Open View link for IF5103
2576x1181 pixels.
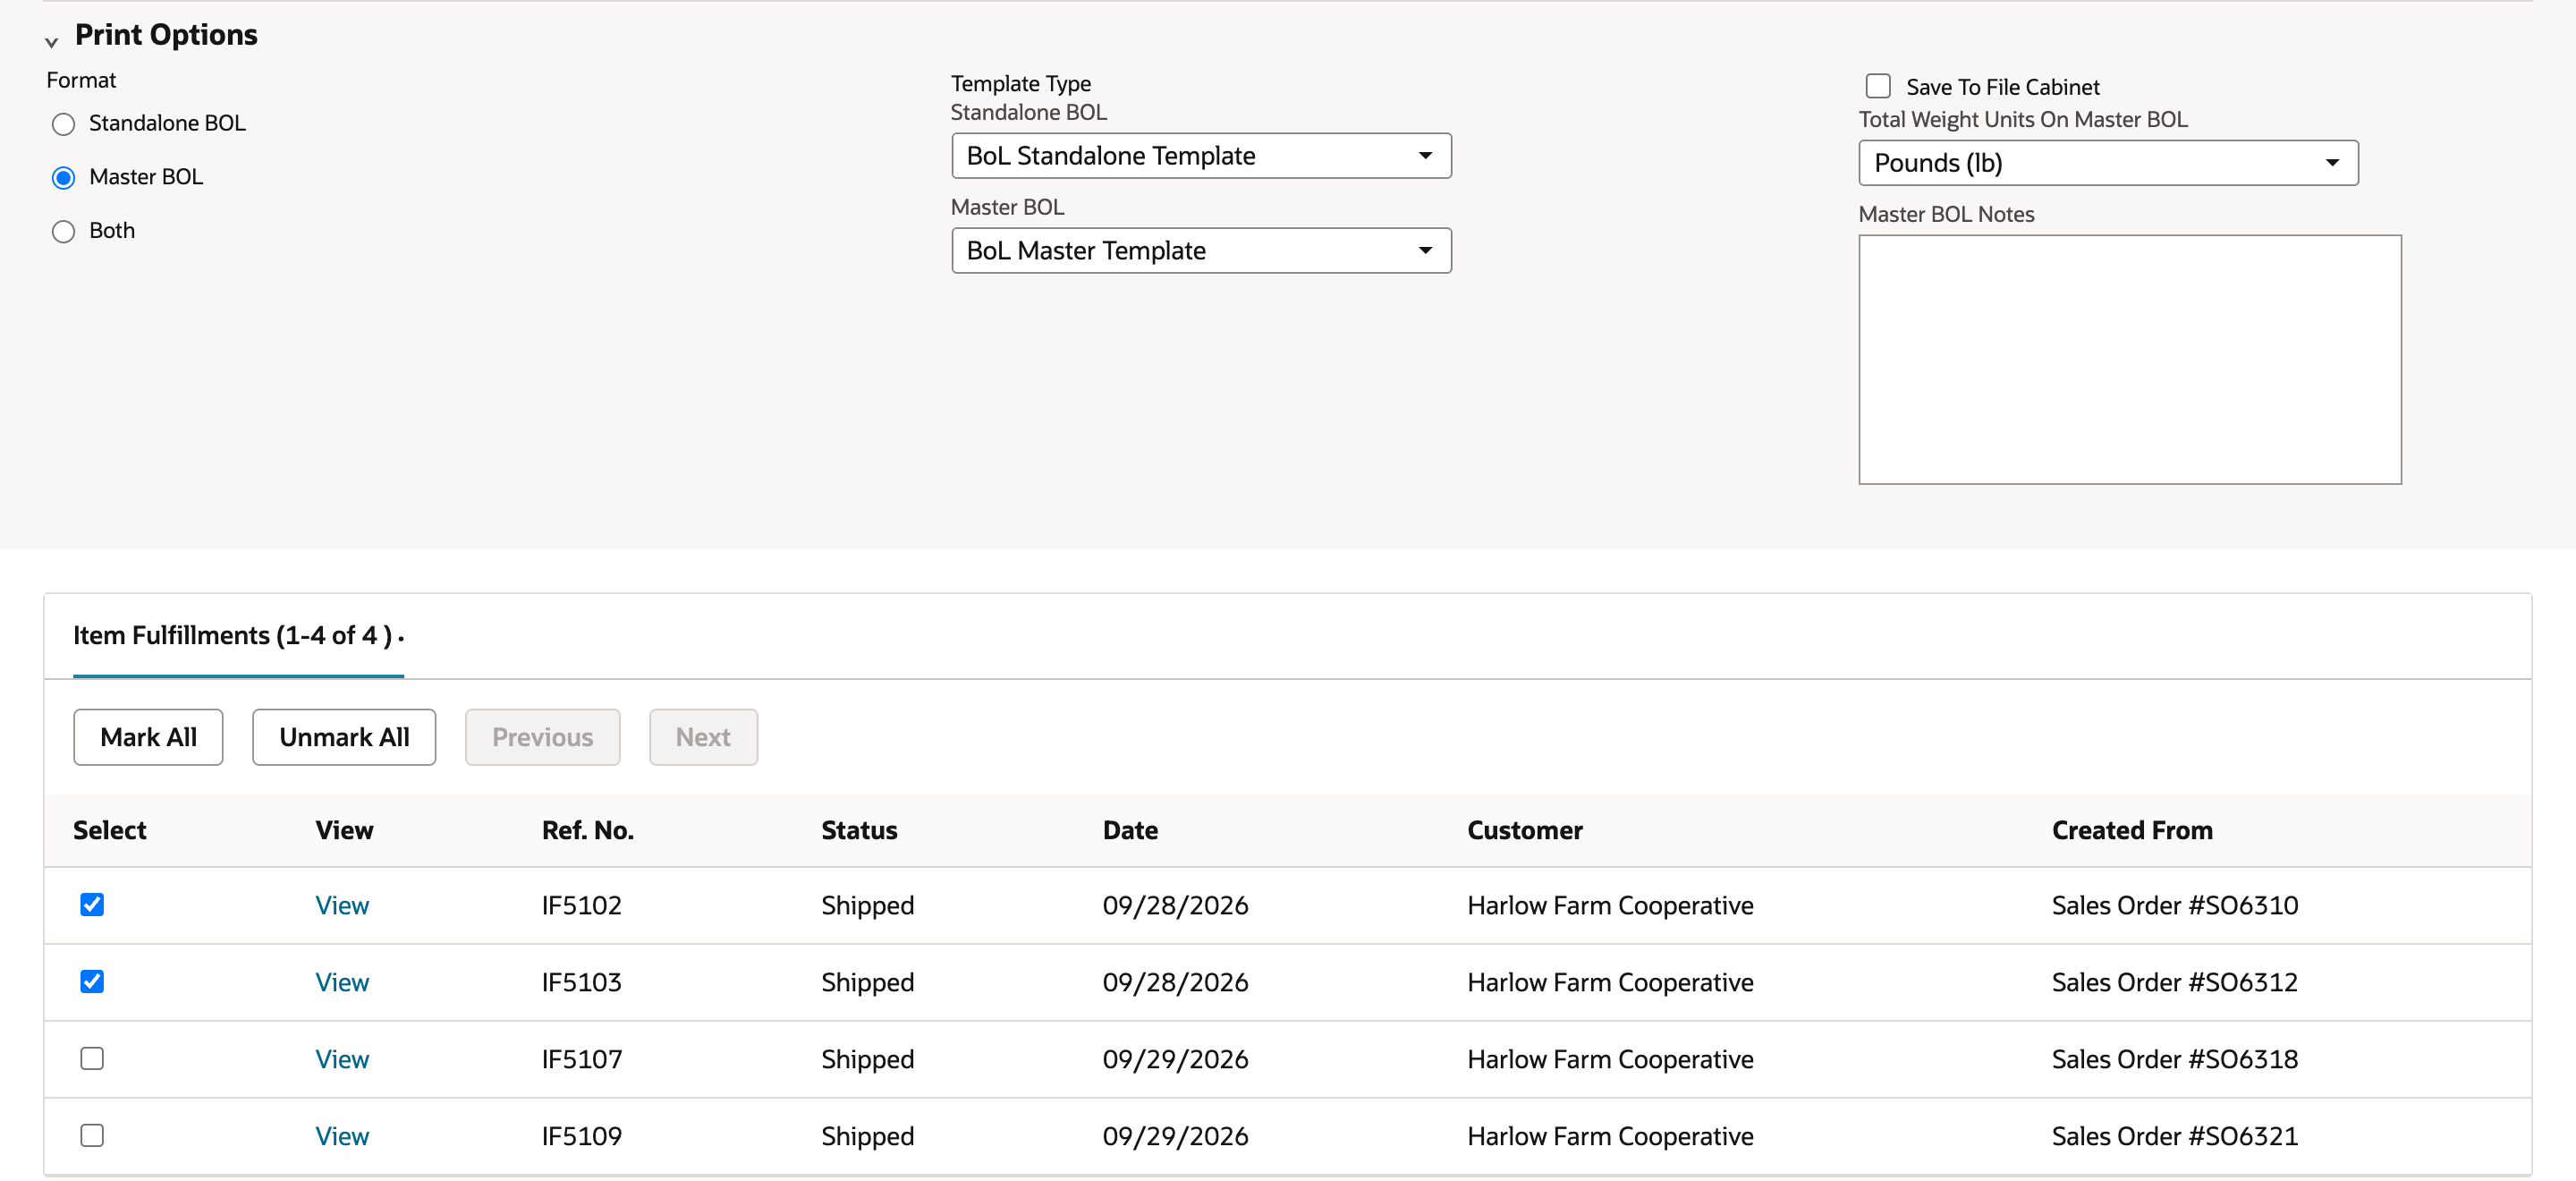tap(342, 983)
